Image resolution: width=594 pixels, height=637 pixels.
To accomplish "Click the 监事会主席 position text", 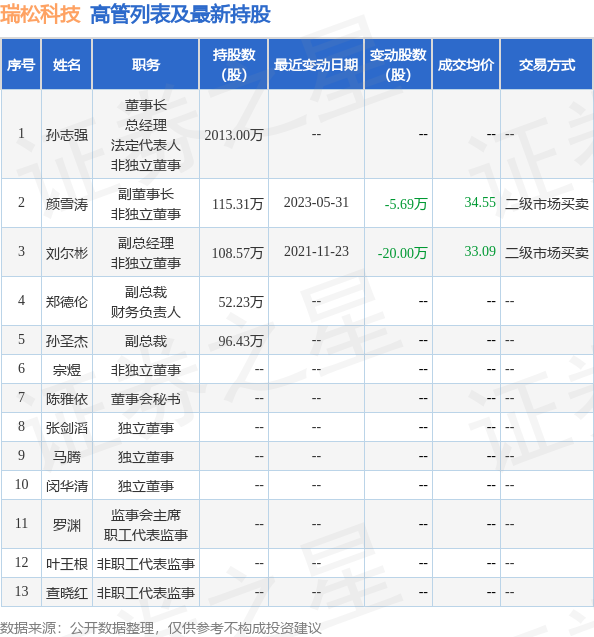I will click(146, 515).
